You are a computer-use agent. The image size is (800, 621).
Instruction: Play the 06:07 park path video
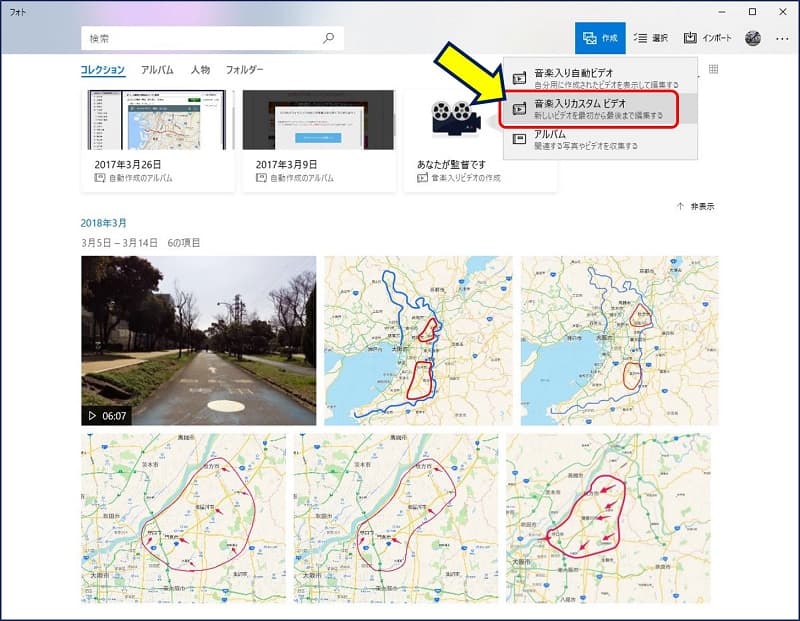pyautogui.click(x=198, y=340)
